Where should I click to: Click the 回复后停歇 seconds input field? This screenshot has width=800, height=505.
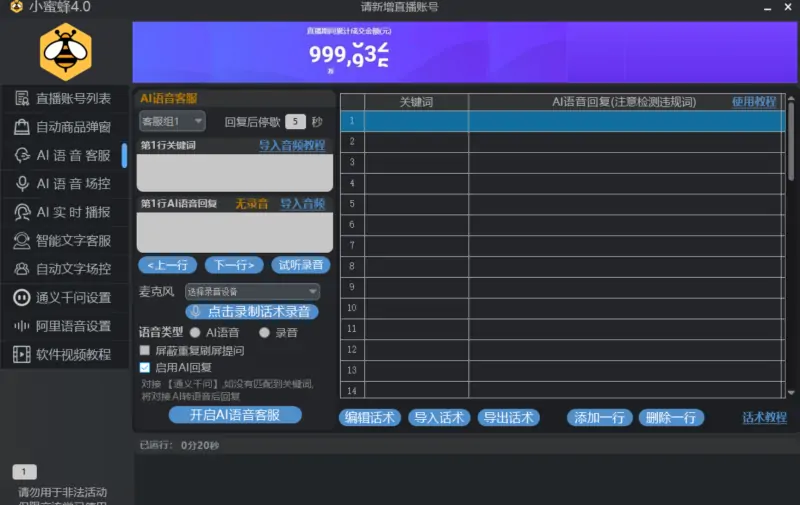point(295,122)
